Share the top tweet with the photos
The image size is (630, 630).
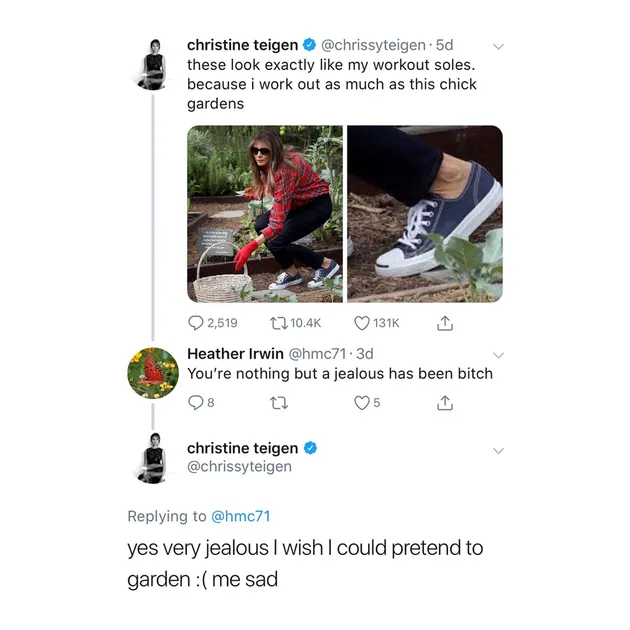pyautogui.click(x=446, y=322)
